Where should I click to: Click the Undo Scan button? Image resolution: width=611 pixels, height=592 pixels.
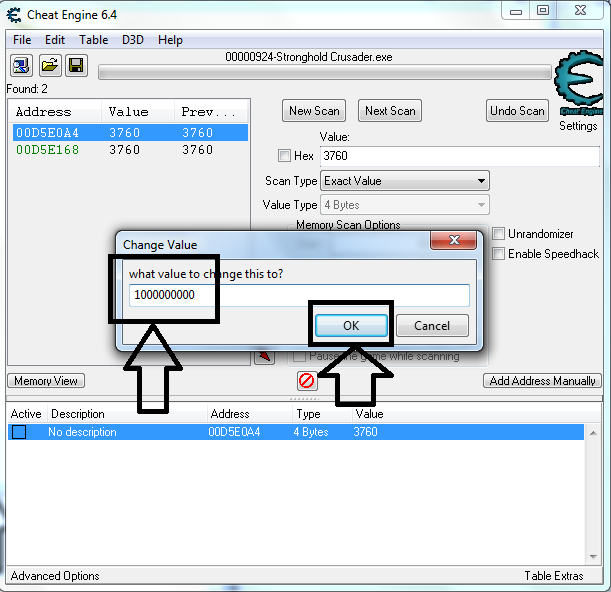(x=517, y=111)
